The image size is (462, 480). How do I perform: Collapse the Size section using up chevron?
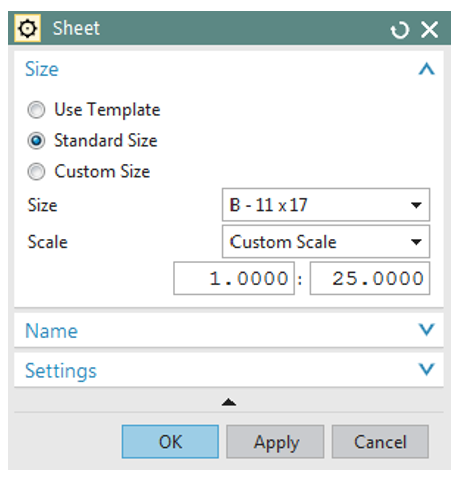[x=427, y=69]
